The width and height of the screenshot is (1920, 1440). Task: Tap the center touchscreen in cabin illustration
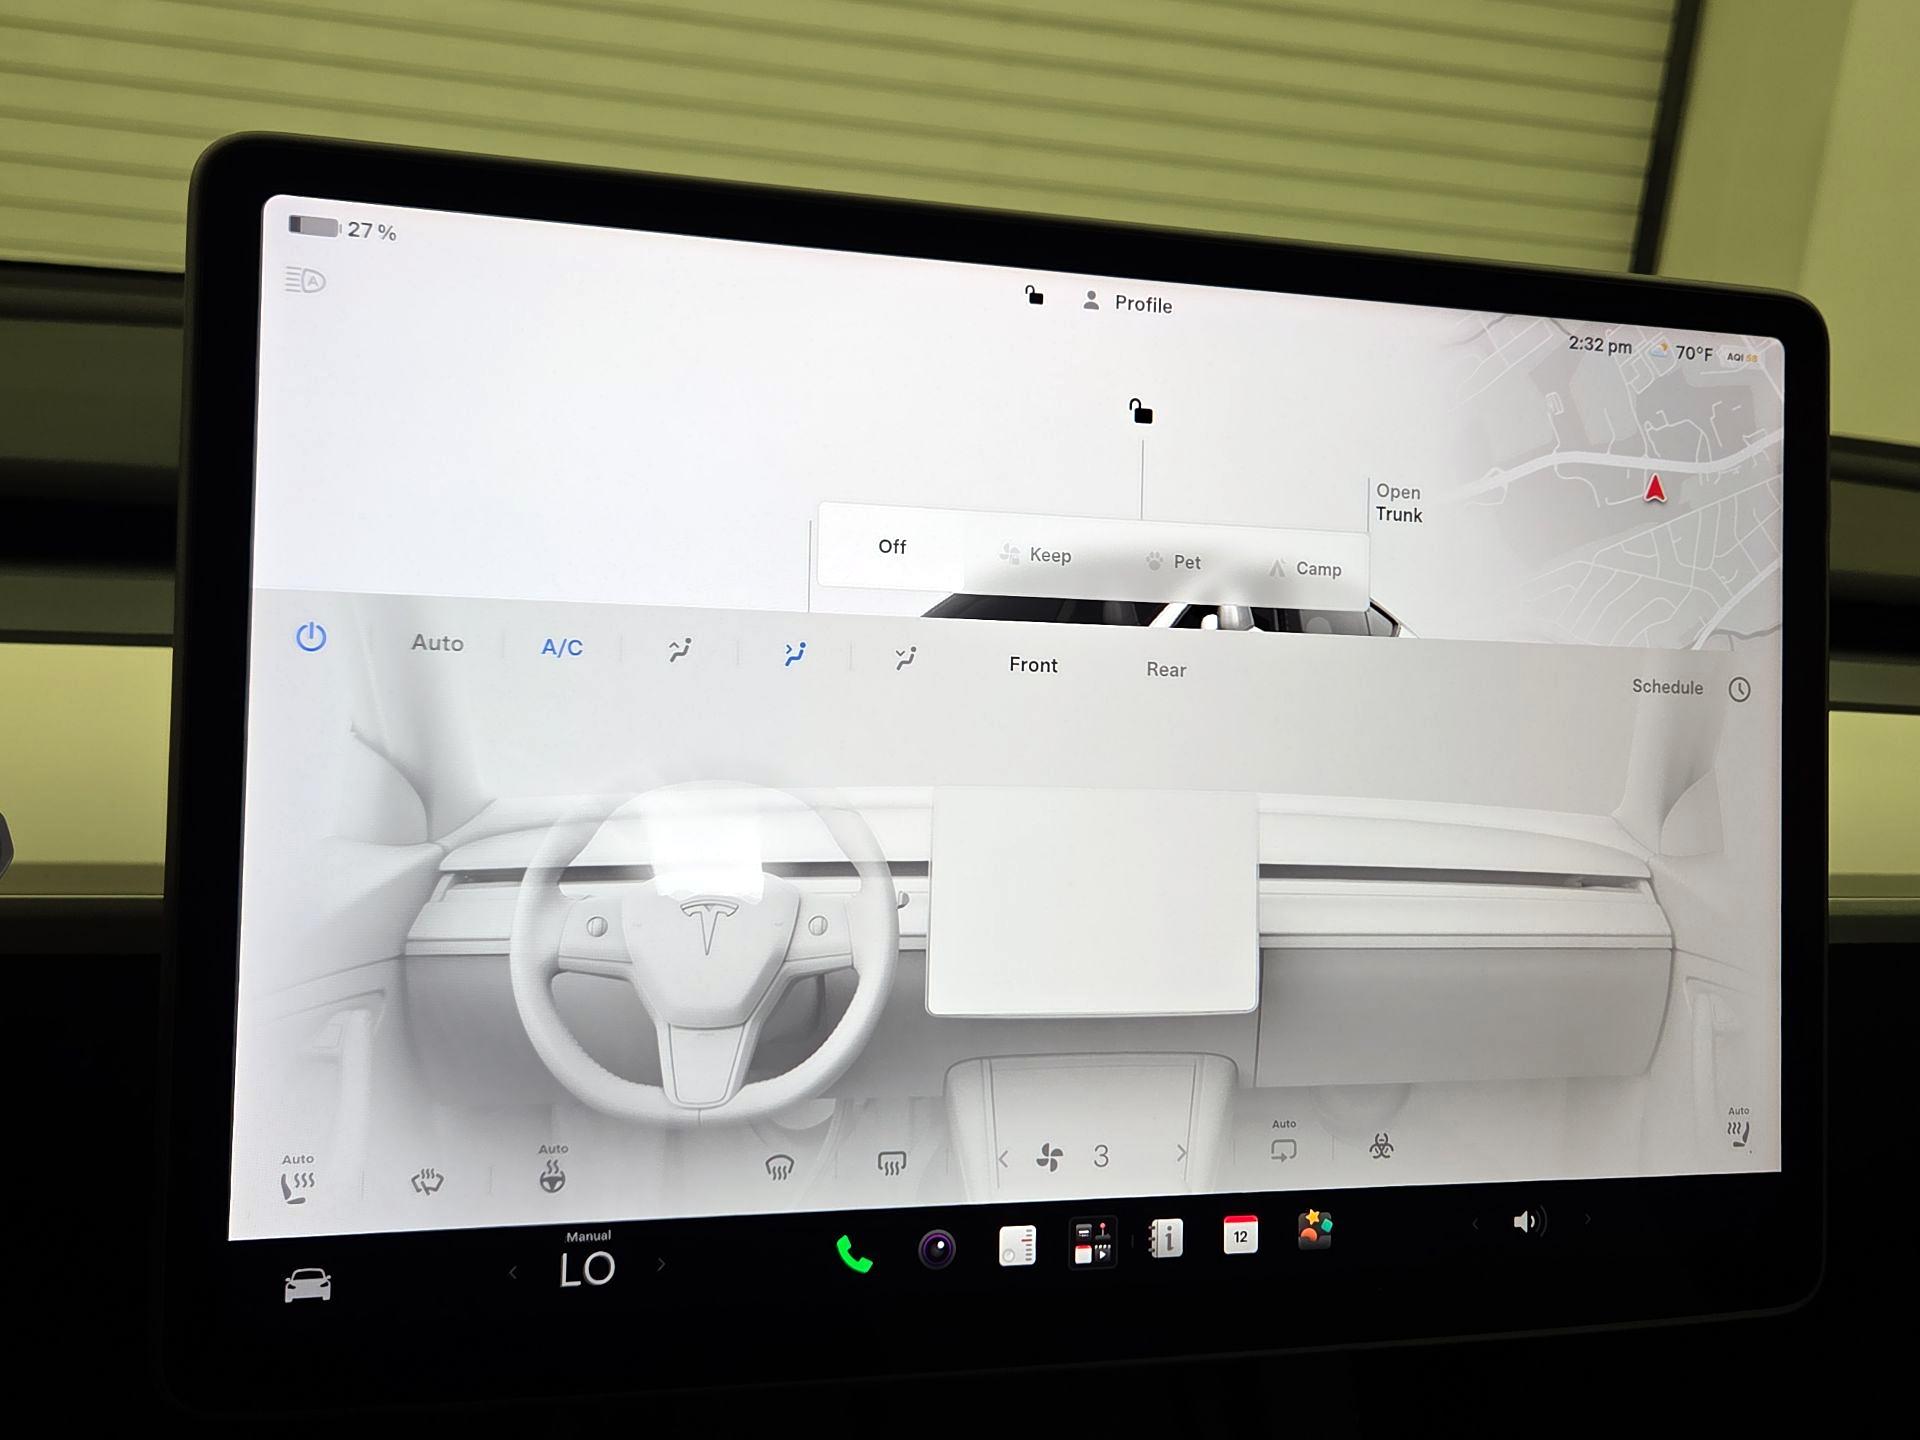1092,901
